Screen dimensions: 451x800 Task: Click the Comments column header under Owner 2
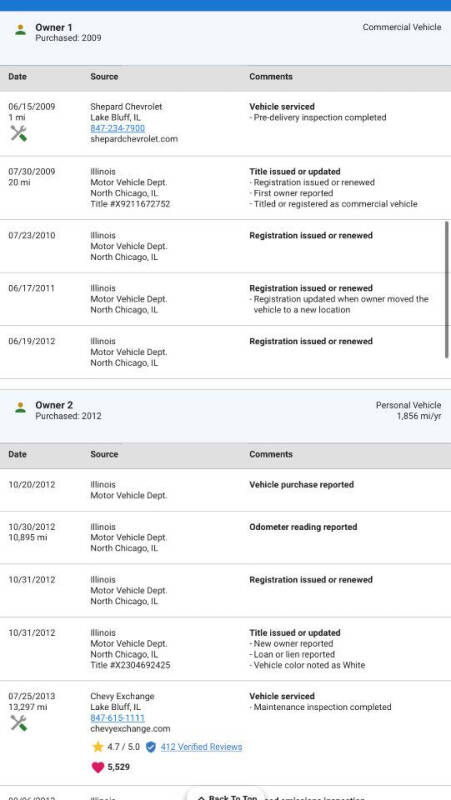271,454
